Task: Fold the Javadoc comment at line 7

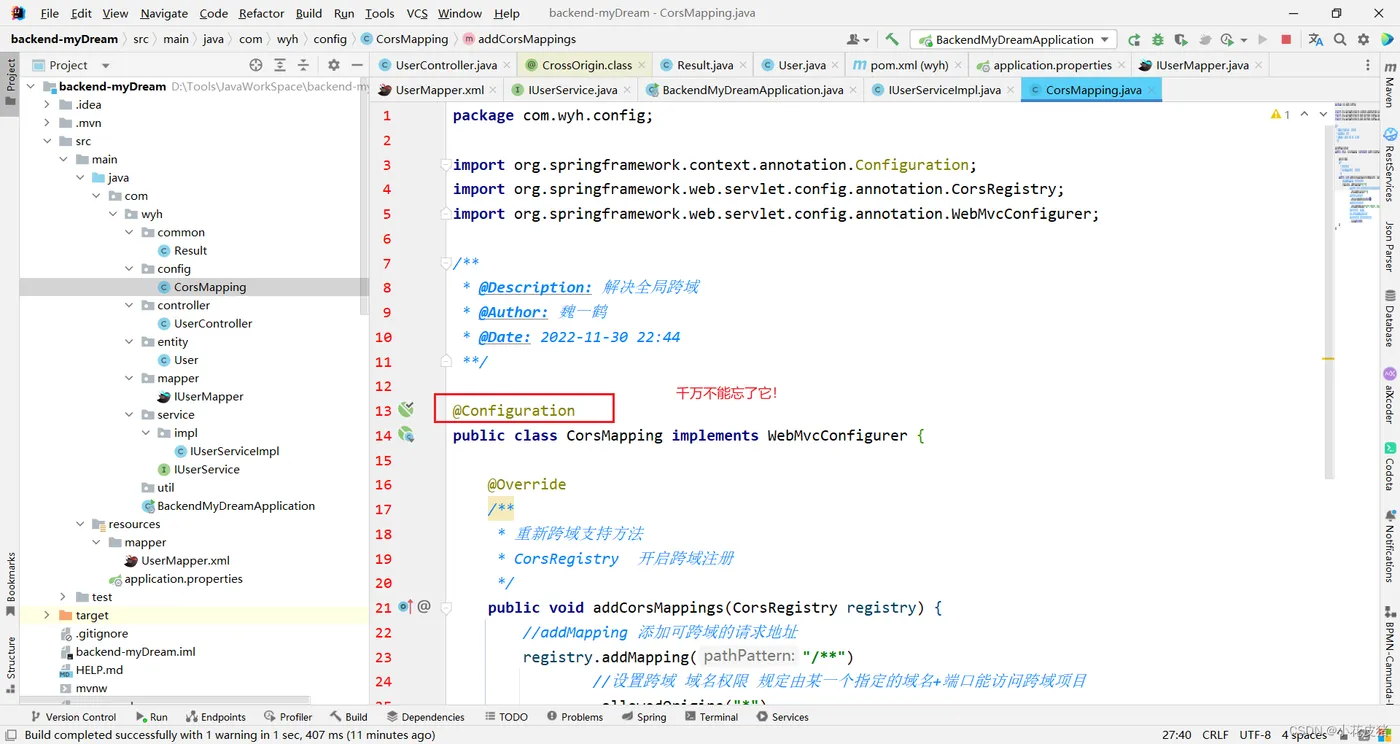Action: click(x=446, y=263)
